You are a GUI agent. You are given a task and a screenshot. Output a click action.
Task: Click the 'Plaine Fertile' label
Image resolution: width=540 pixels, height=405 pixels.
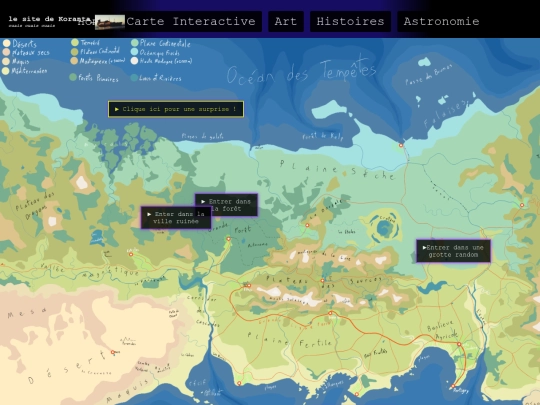(290, 340)
